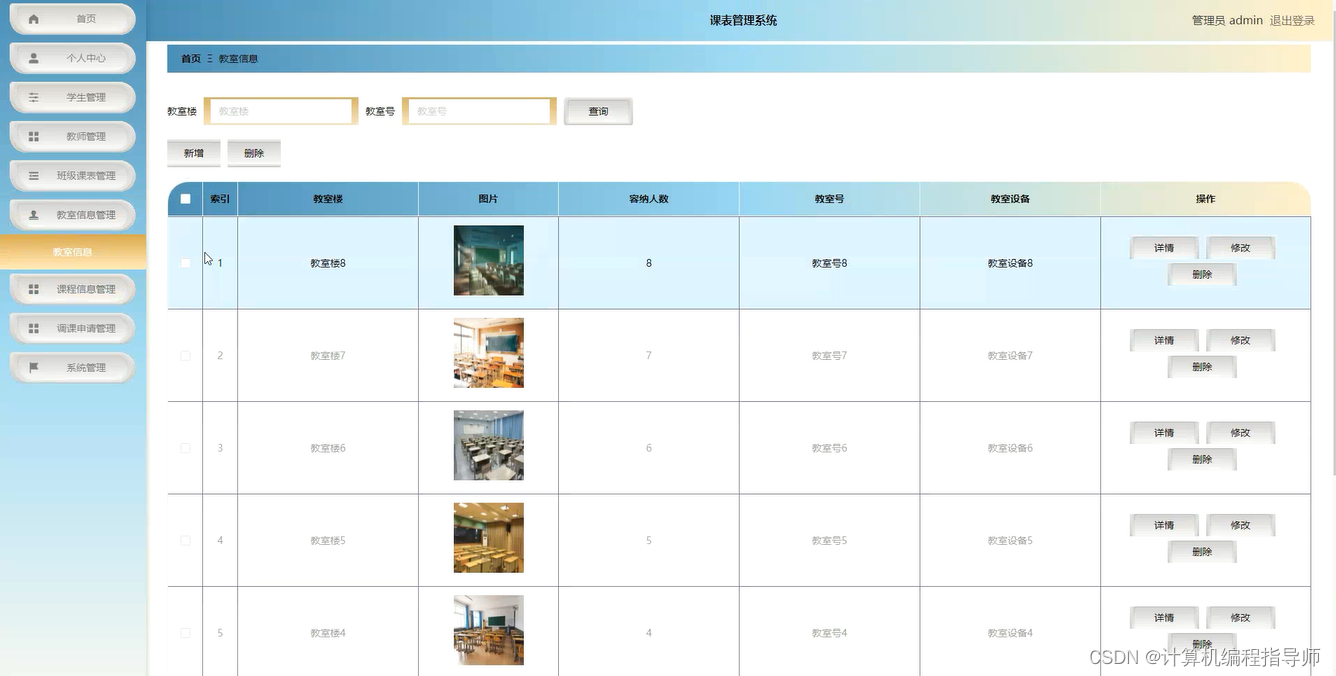
Task: Click 修改 for 教室楼7 row
Action: click(x=1241, y=340)
